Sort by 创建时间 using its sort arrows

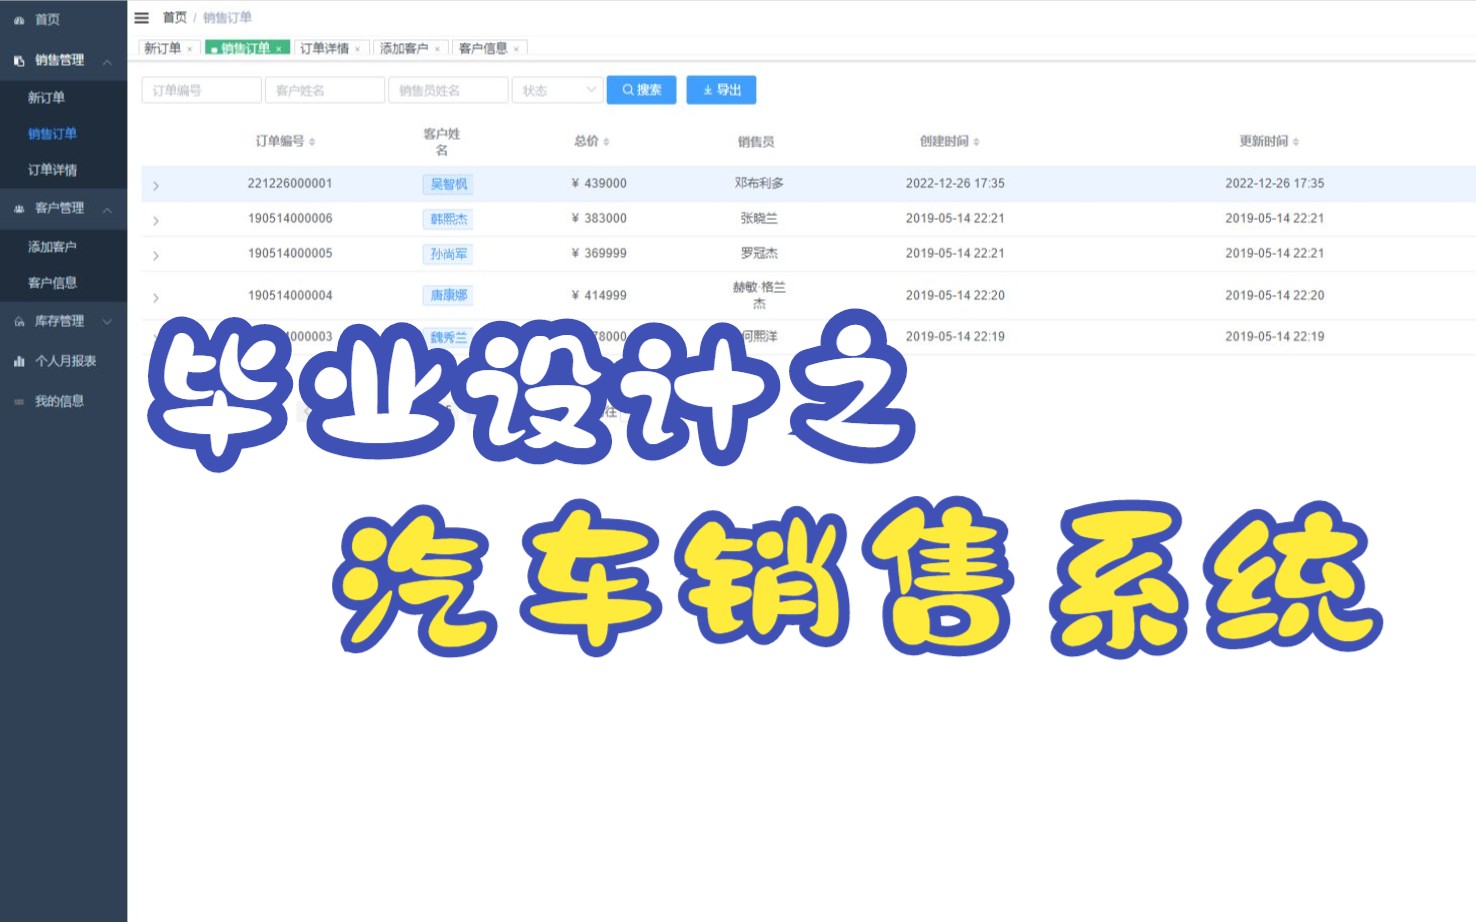(x=976, y=142)
